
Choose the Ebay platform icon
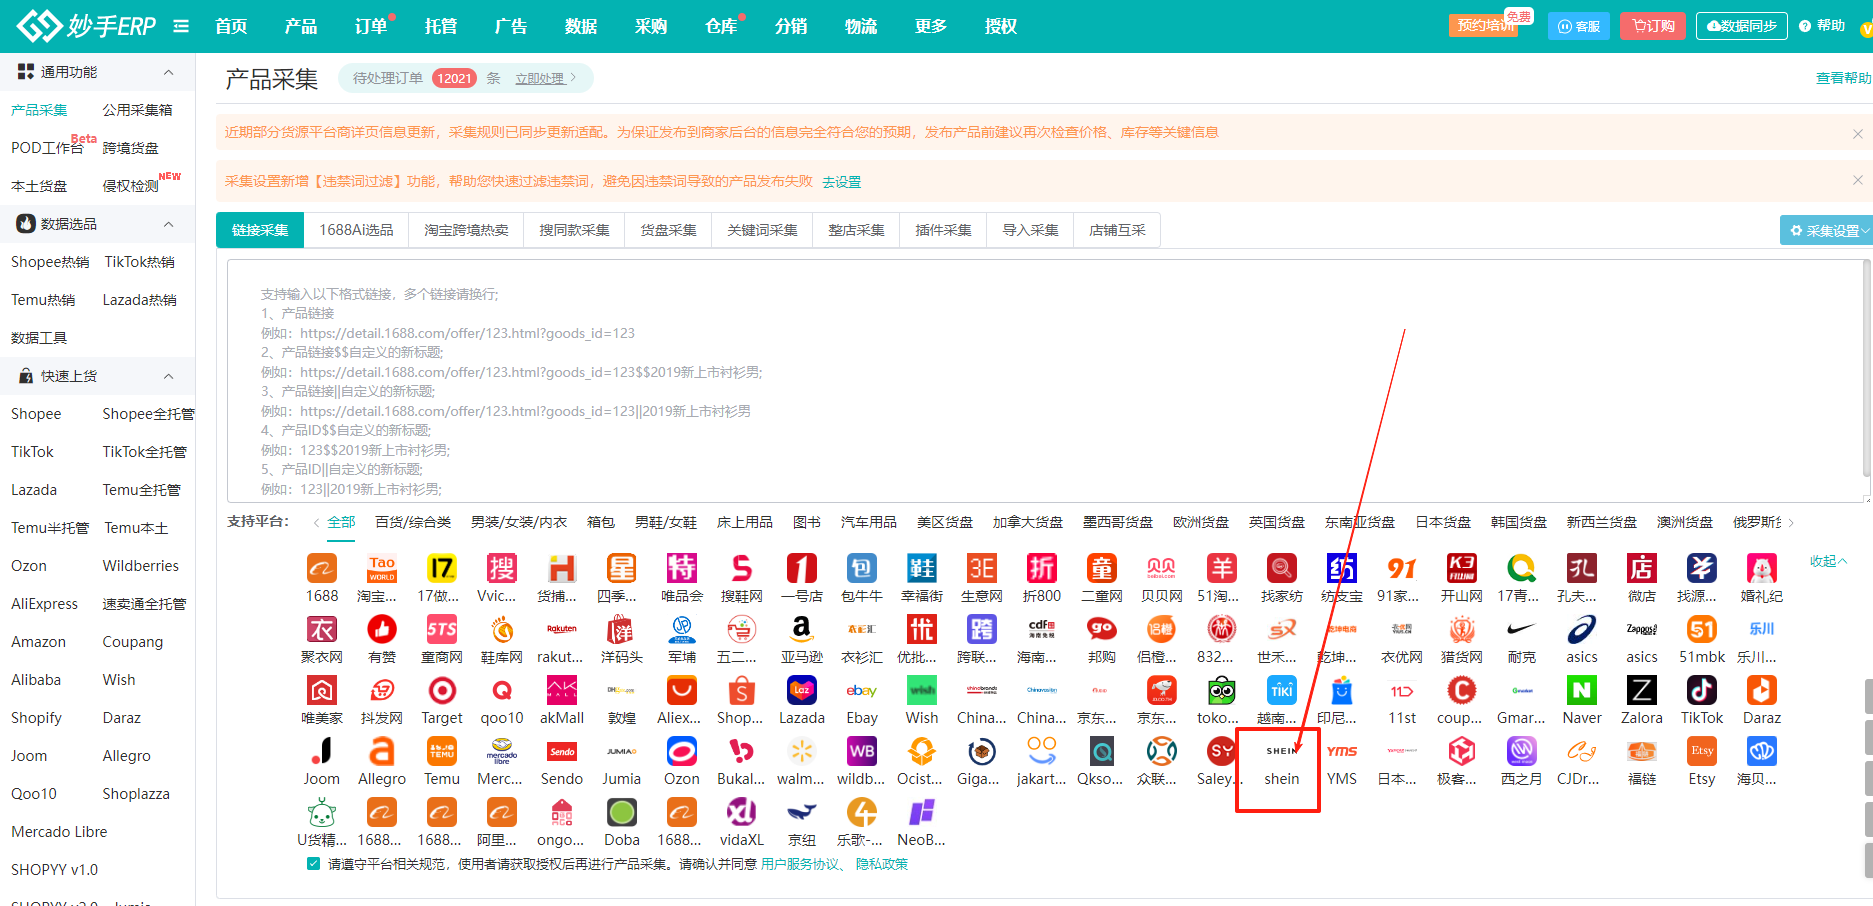(x=861, y=691)
